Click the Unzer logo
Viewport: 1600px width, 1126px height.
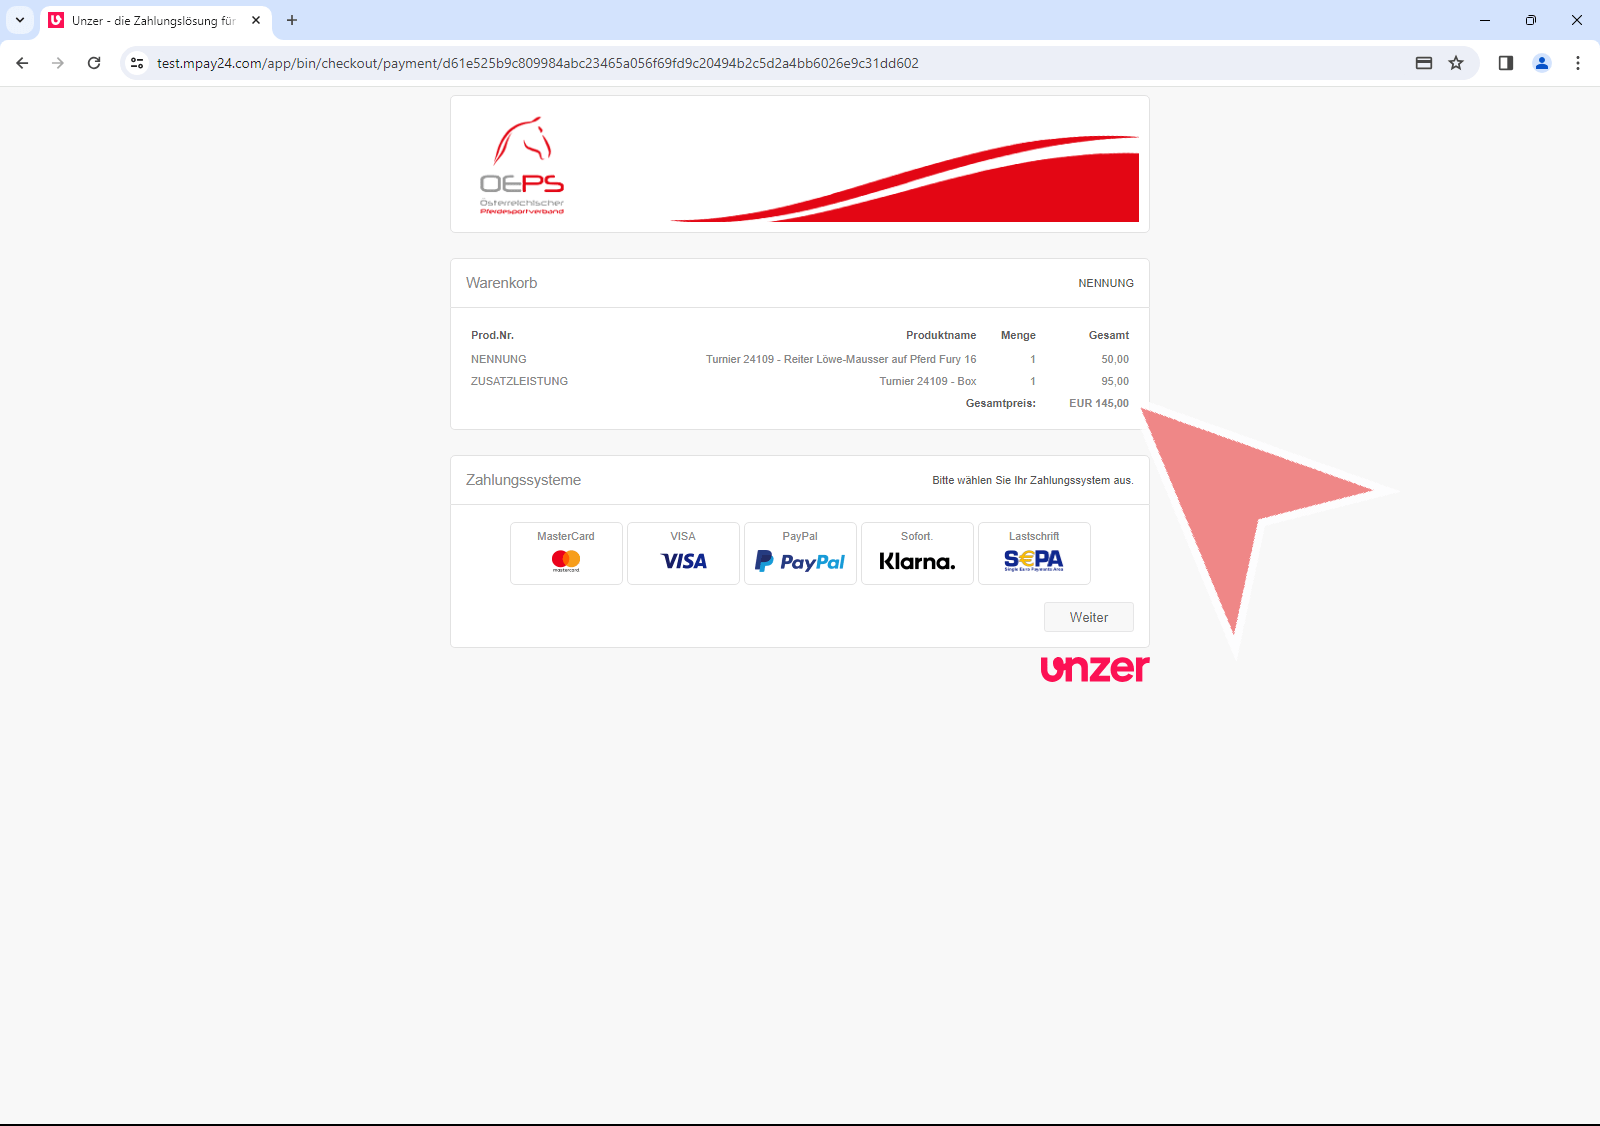[x=1094, y=668]
